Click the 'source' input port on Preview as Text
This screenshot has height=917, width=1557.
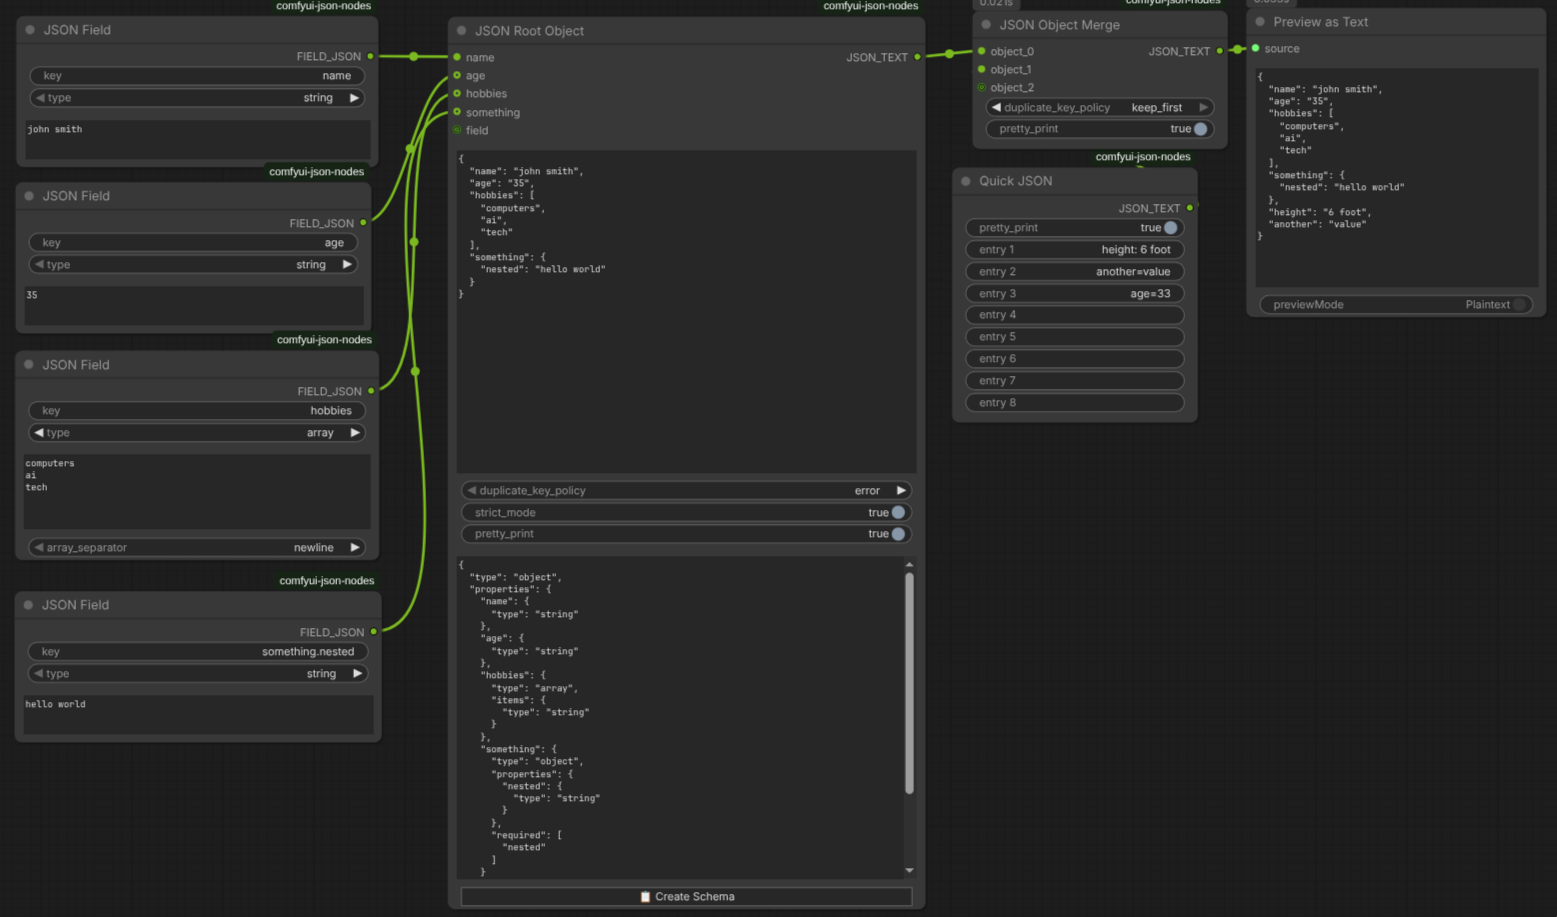click(1256, 48)
